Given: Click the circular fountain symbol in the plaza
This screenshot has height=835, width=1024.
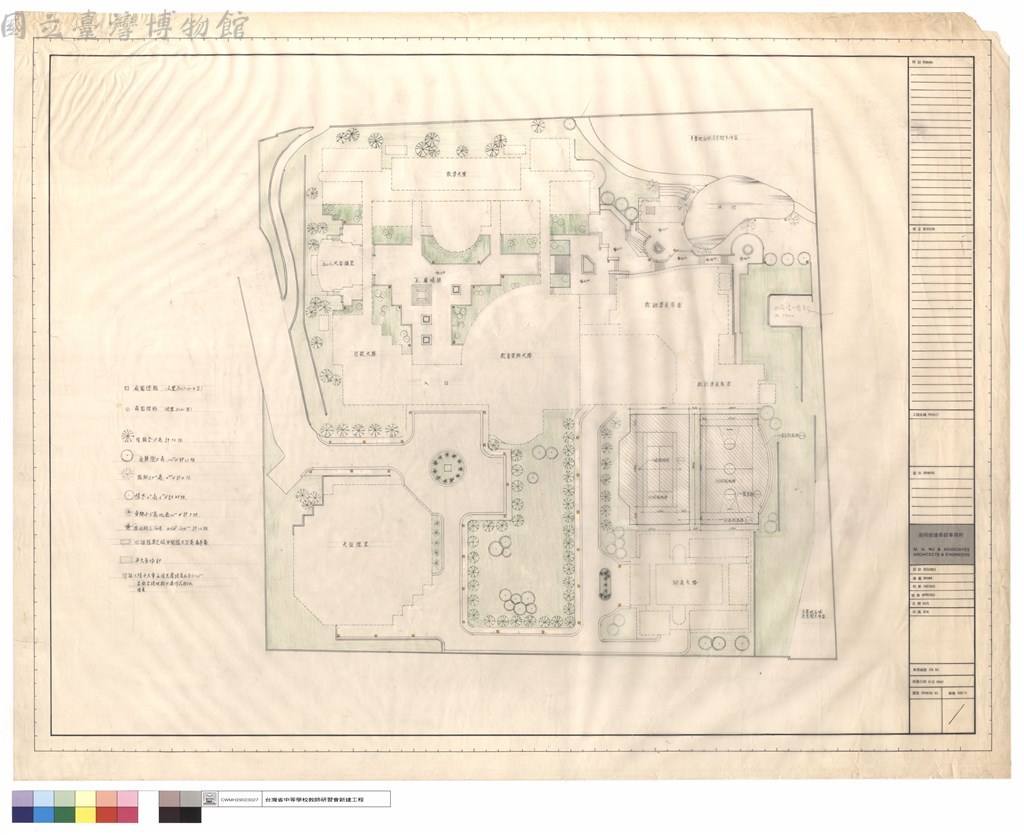Looking at the screenshot, I should click(x=448, y=467).
